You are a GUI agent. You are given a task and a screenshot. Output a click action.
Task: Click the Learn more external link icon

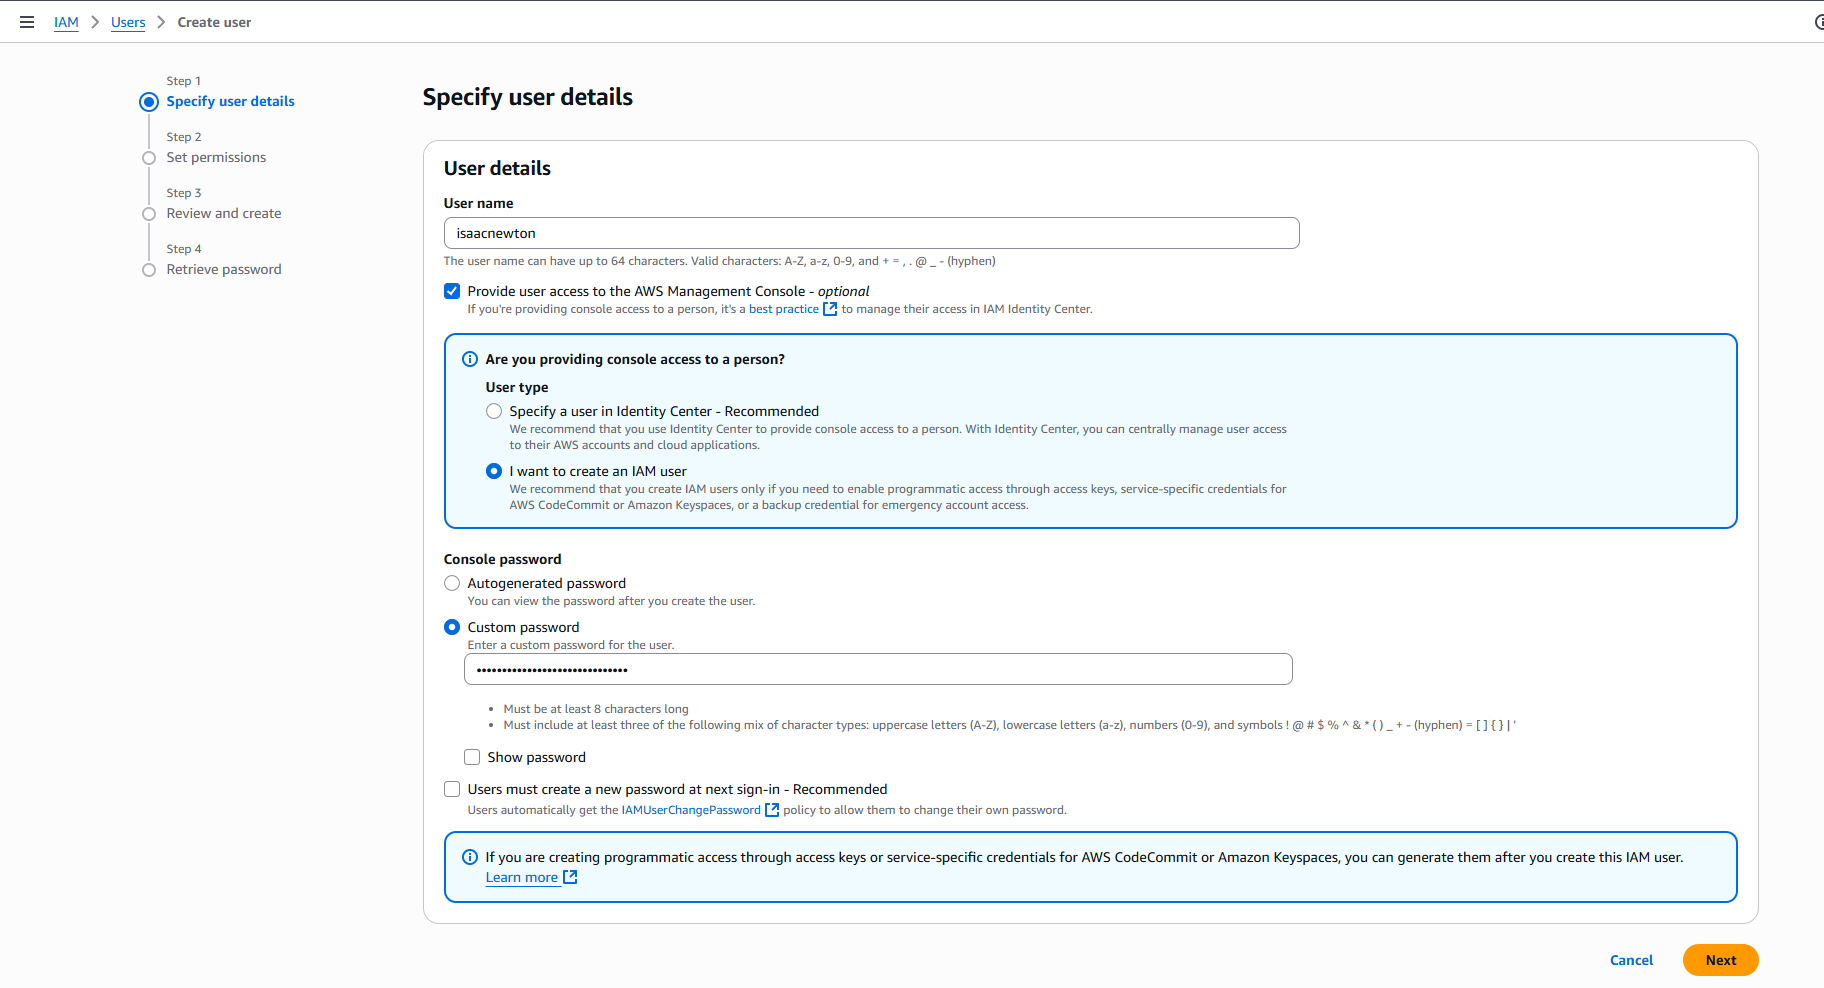[570, 877]
